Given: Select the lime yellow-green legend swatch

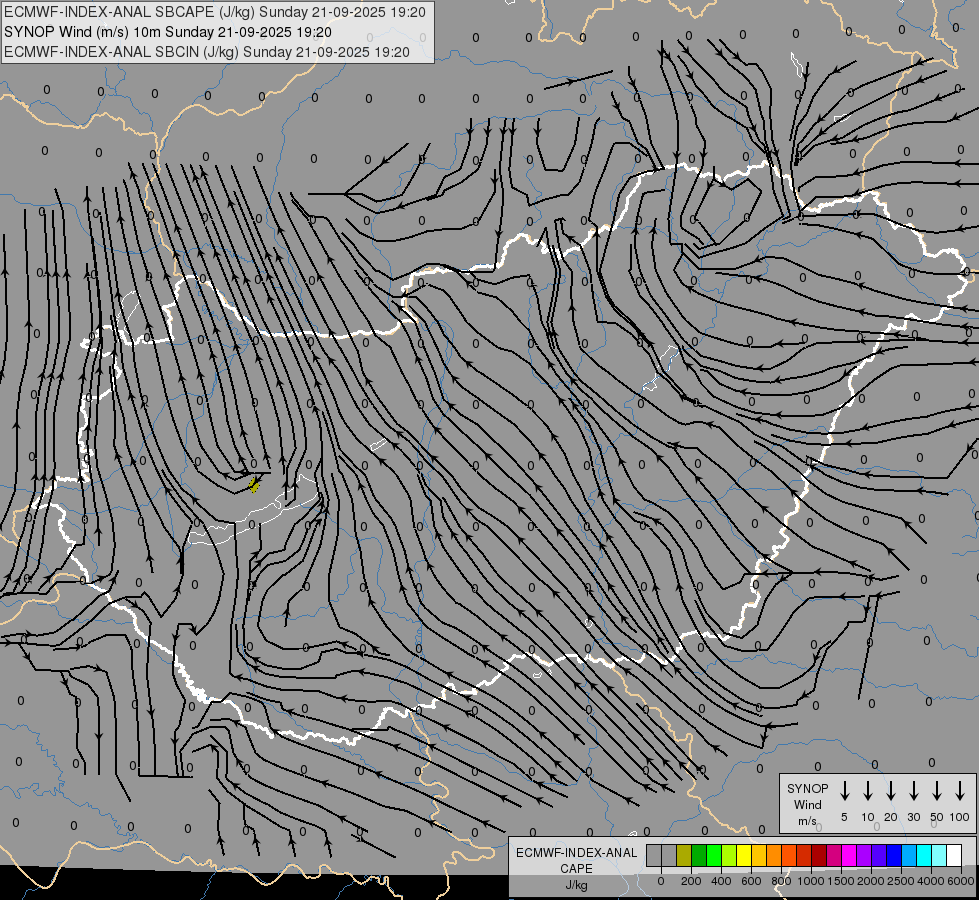Looking at the screenshot, I should click(729, 855).
